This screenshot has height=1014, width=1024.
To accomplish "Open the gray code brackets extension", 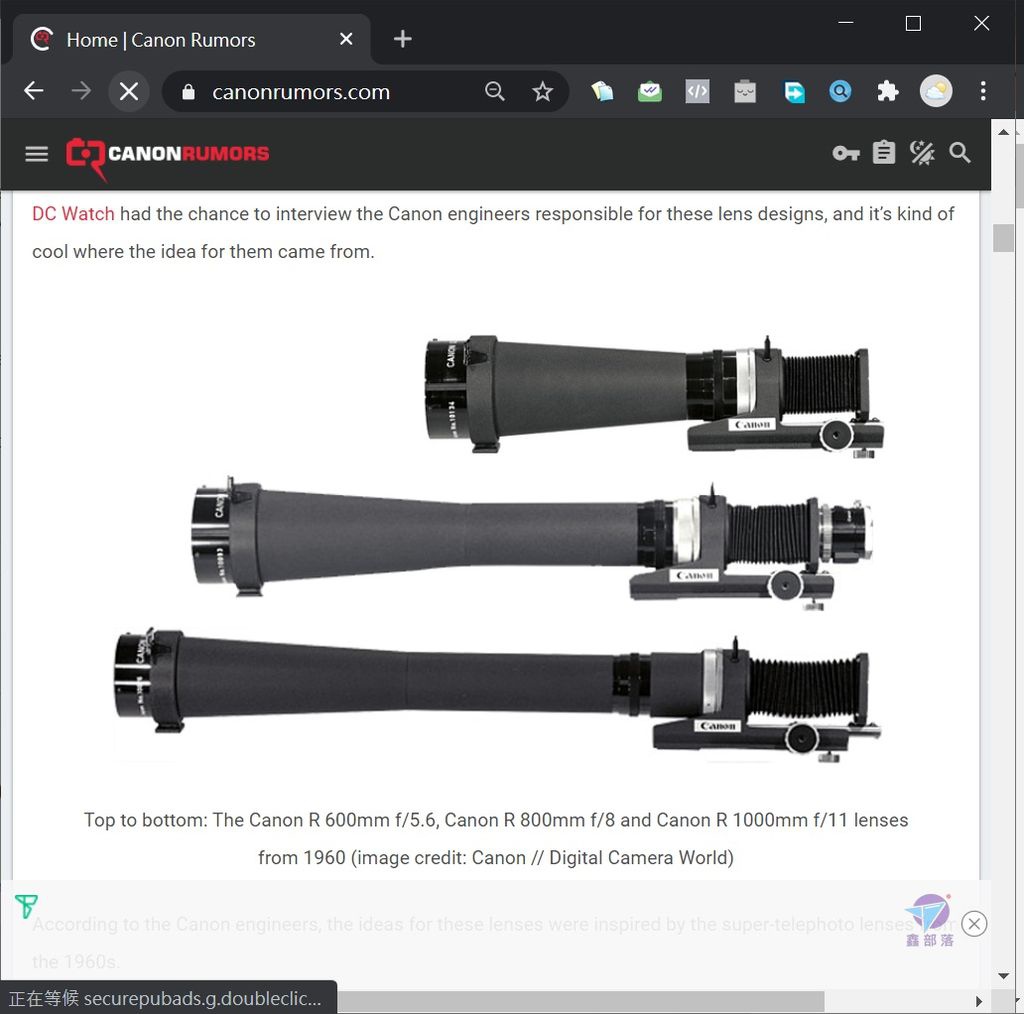I will tap(697, 91).
